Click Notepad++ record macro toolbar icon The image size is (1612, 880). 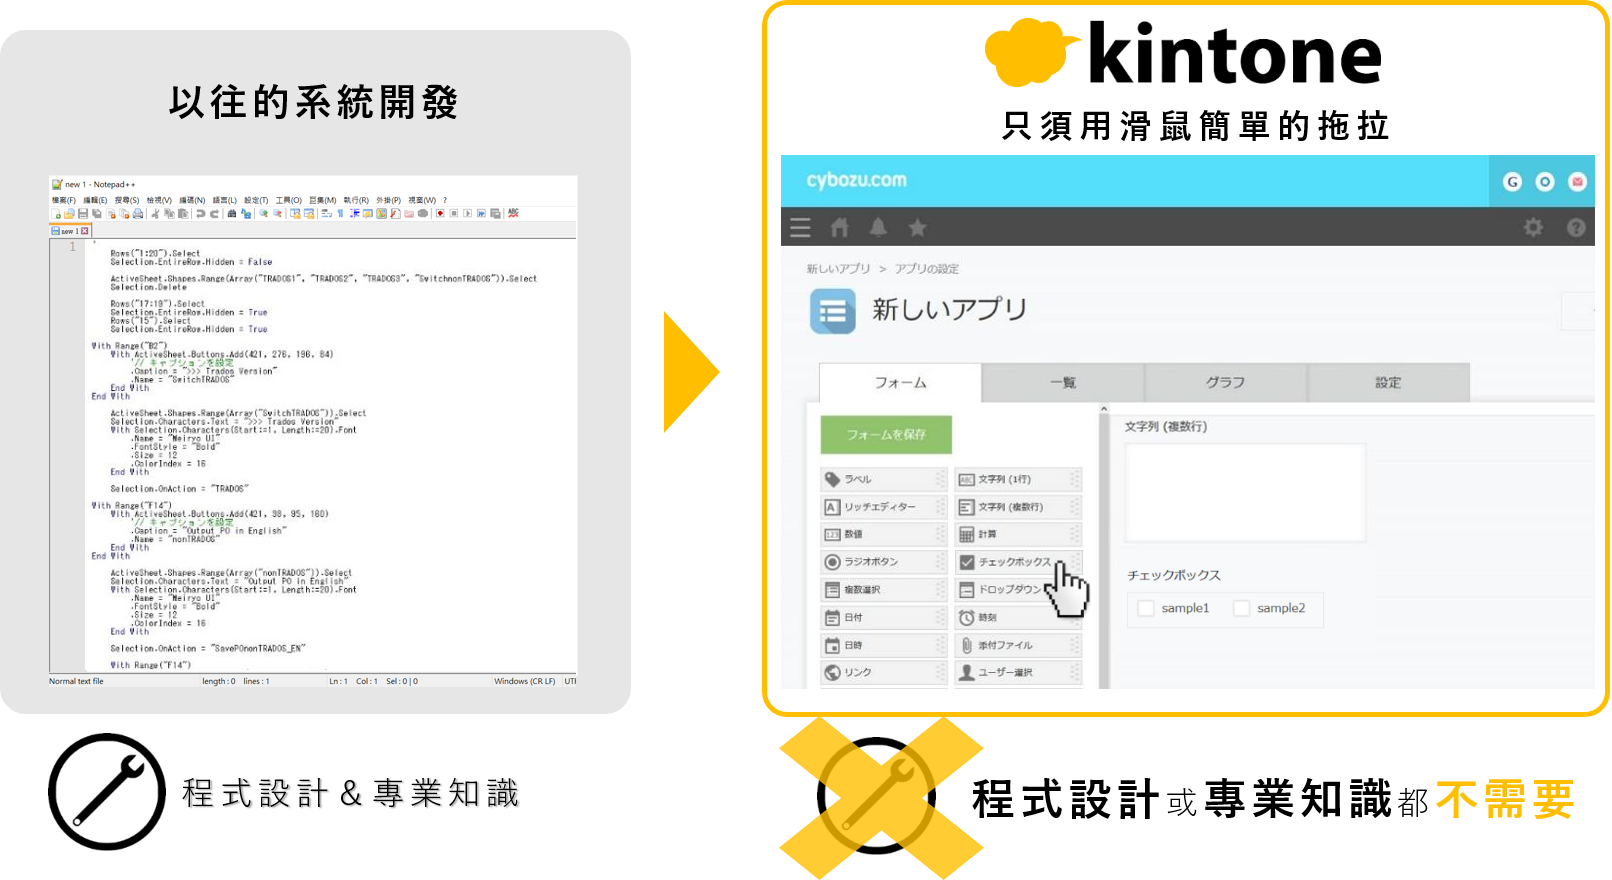click(440, 214)
